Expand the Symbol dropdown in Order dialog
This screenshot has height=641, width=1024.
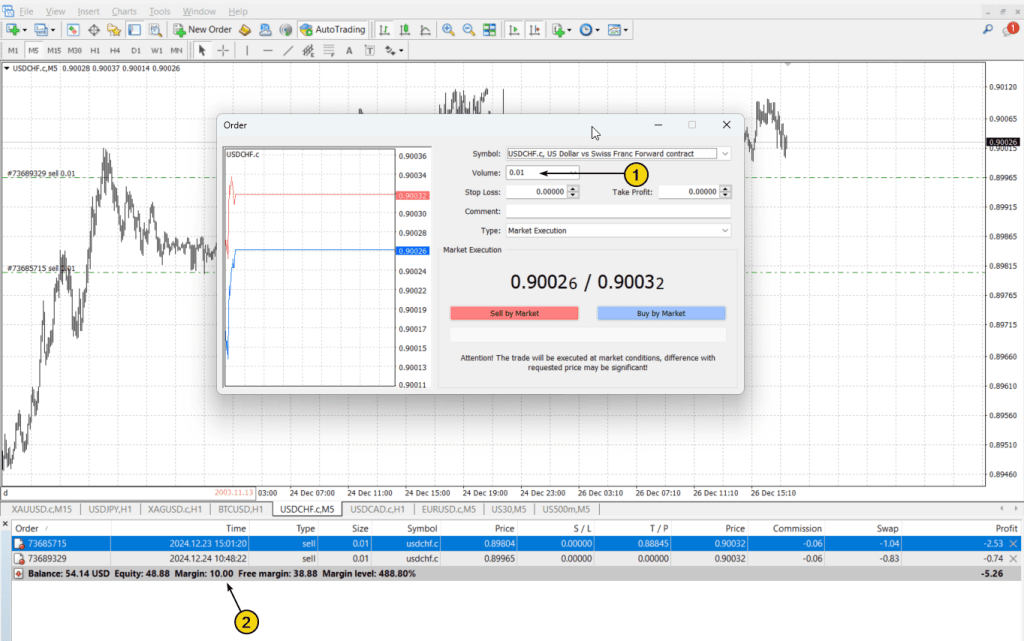pos(725,154)
